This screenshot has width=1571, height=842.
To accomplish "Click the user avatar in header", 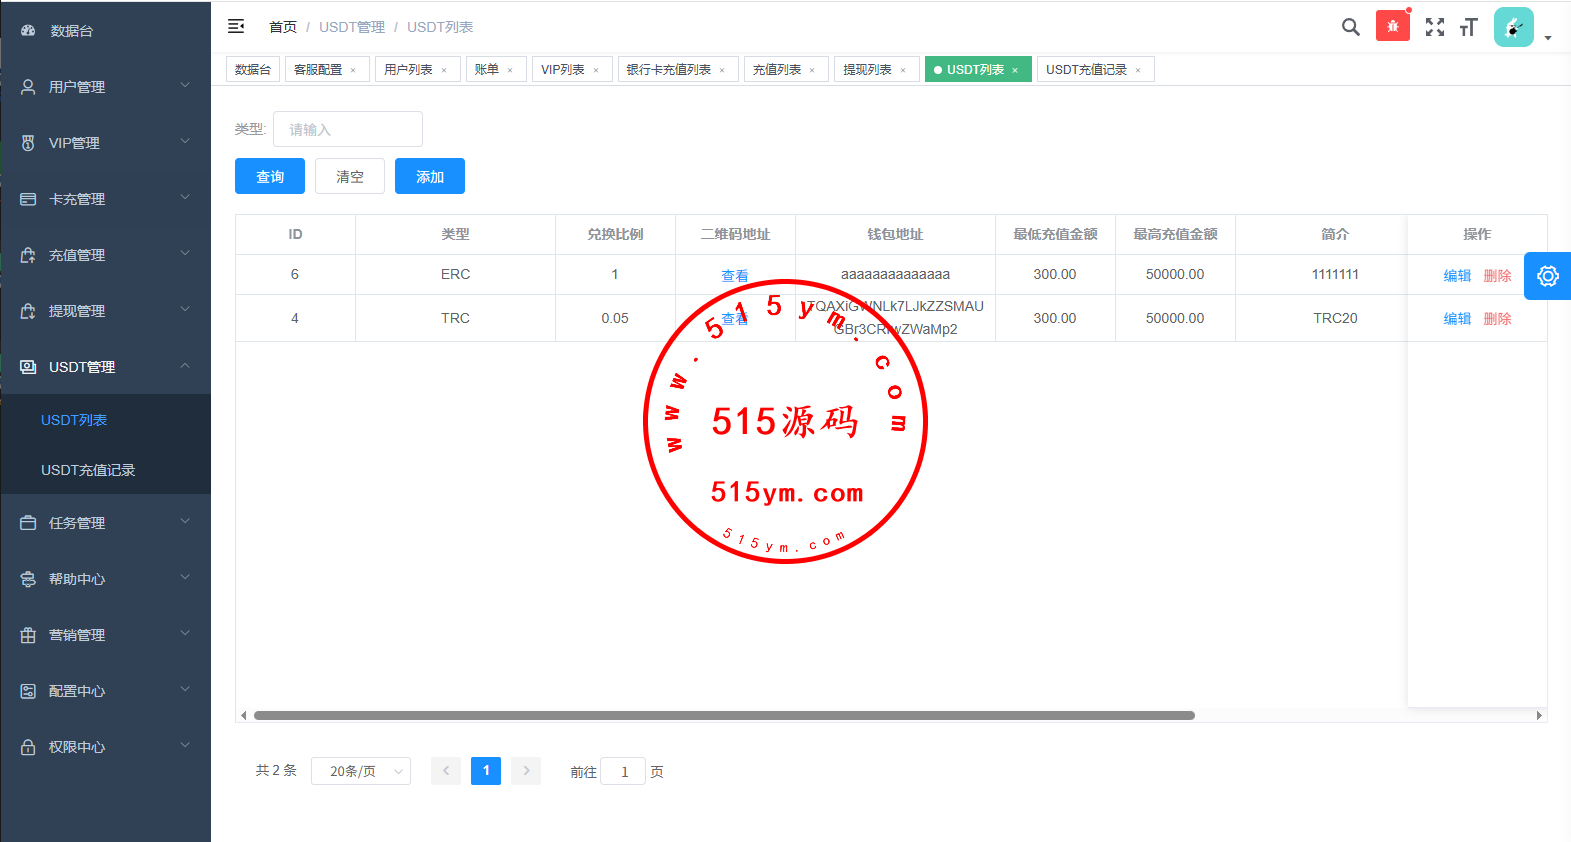I will pyautogui.click(x=1513, y=27).
